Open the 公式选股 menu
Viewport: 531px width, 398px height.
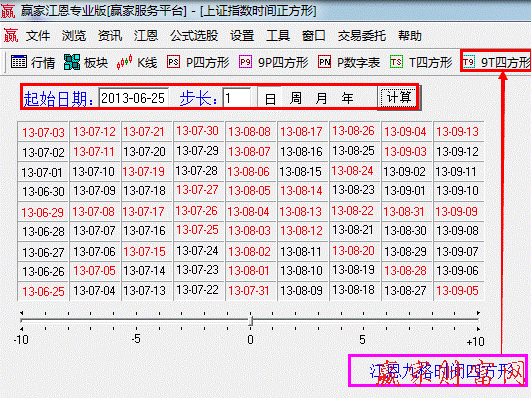(194, 35)
